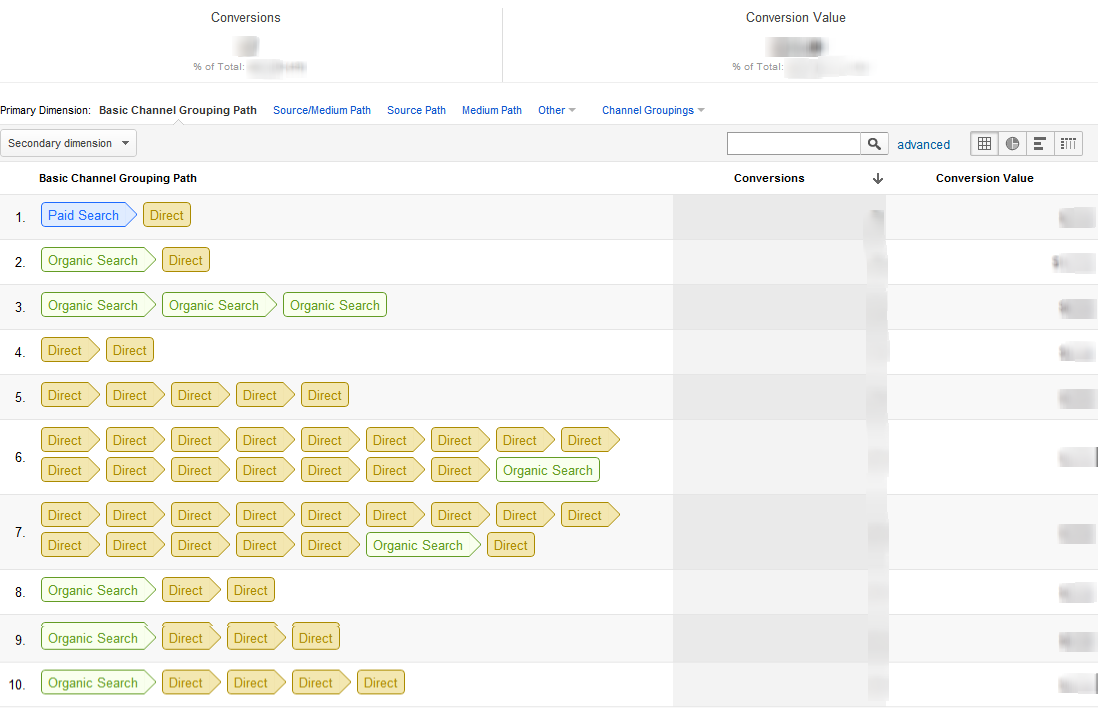Select the Paid Search step in row one
The width and height of the screenshot is (1098, 710).
click(x=85, y=214)
